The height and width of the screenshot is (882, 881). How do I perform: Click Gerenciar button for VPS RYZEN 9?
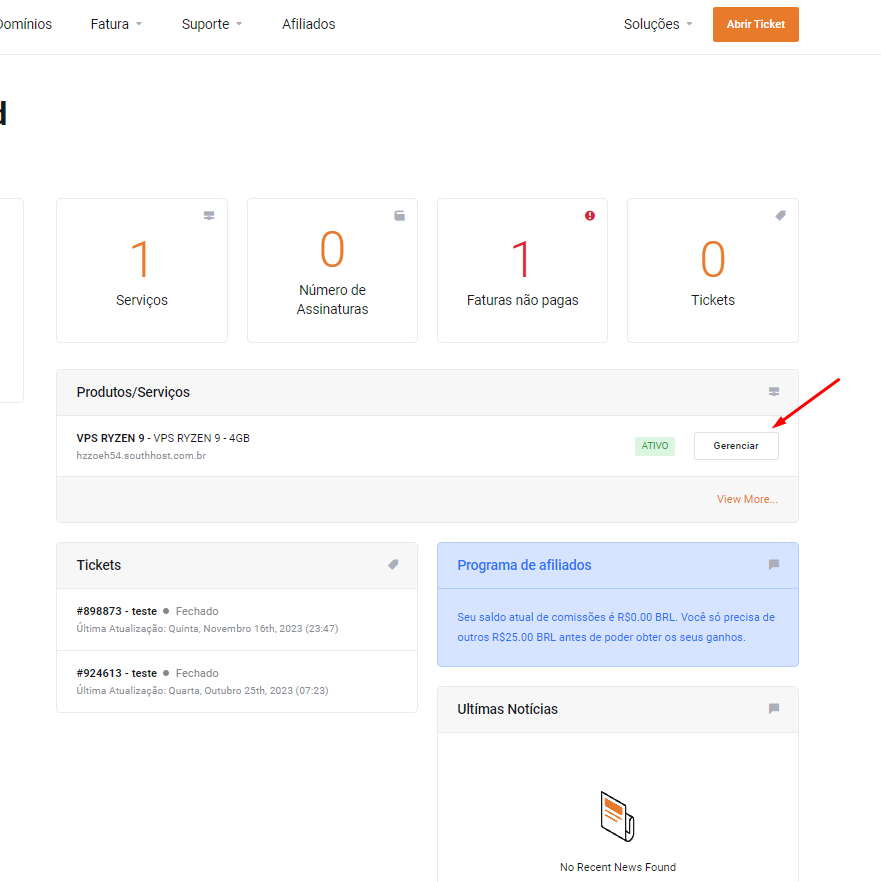pyautogui.click(x=736, y=446)
